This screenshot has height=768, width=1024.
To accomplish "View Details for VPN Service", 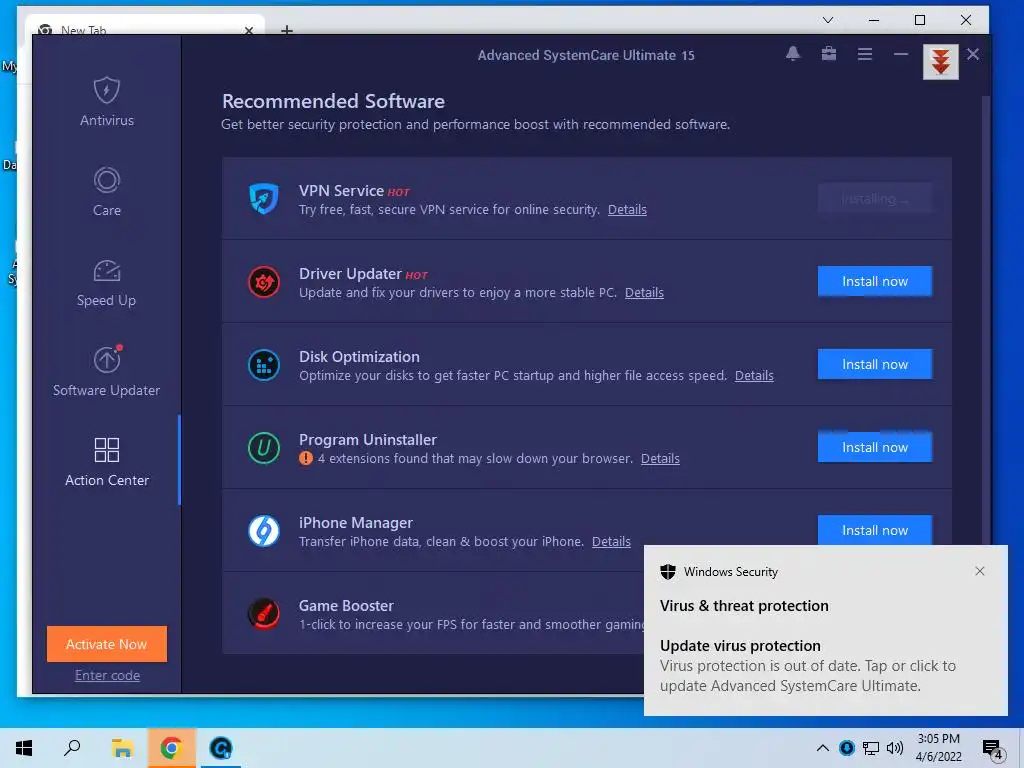I will click(627, 210).
